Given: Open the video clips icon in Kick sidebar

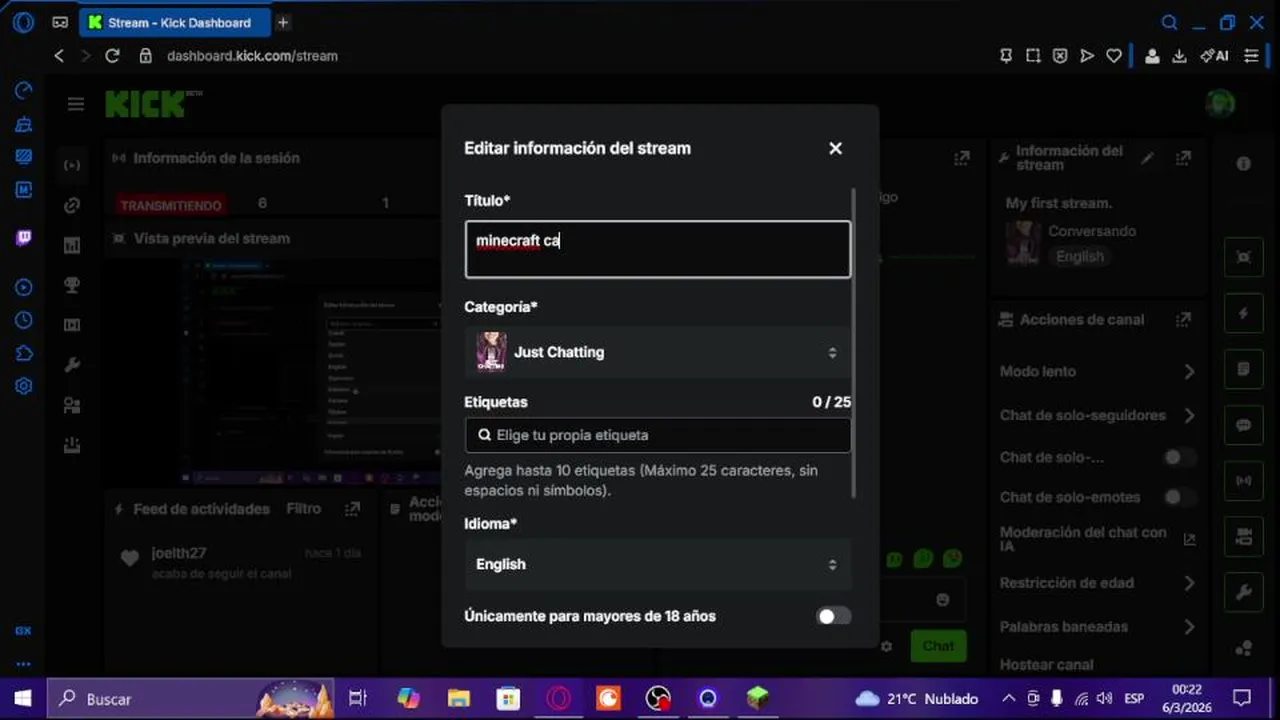Looking at the screenshot, I should pos(72,325).
